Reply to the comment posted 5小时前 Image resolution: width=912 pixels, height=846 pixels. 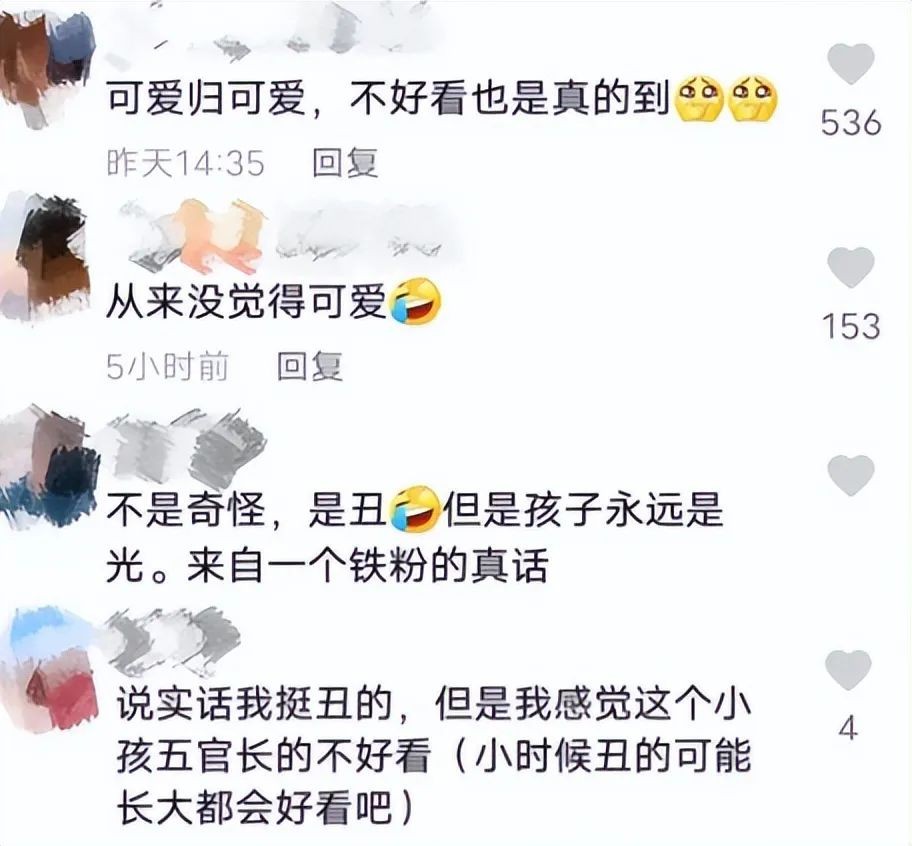(309, 366)
